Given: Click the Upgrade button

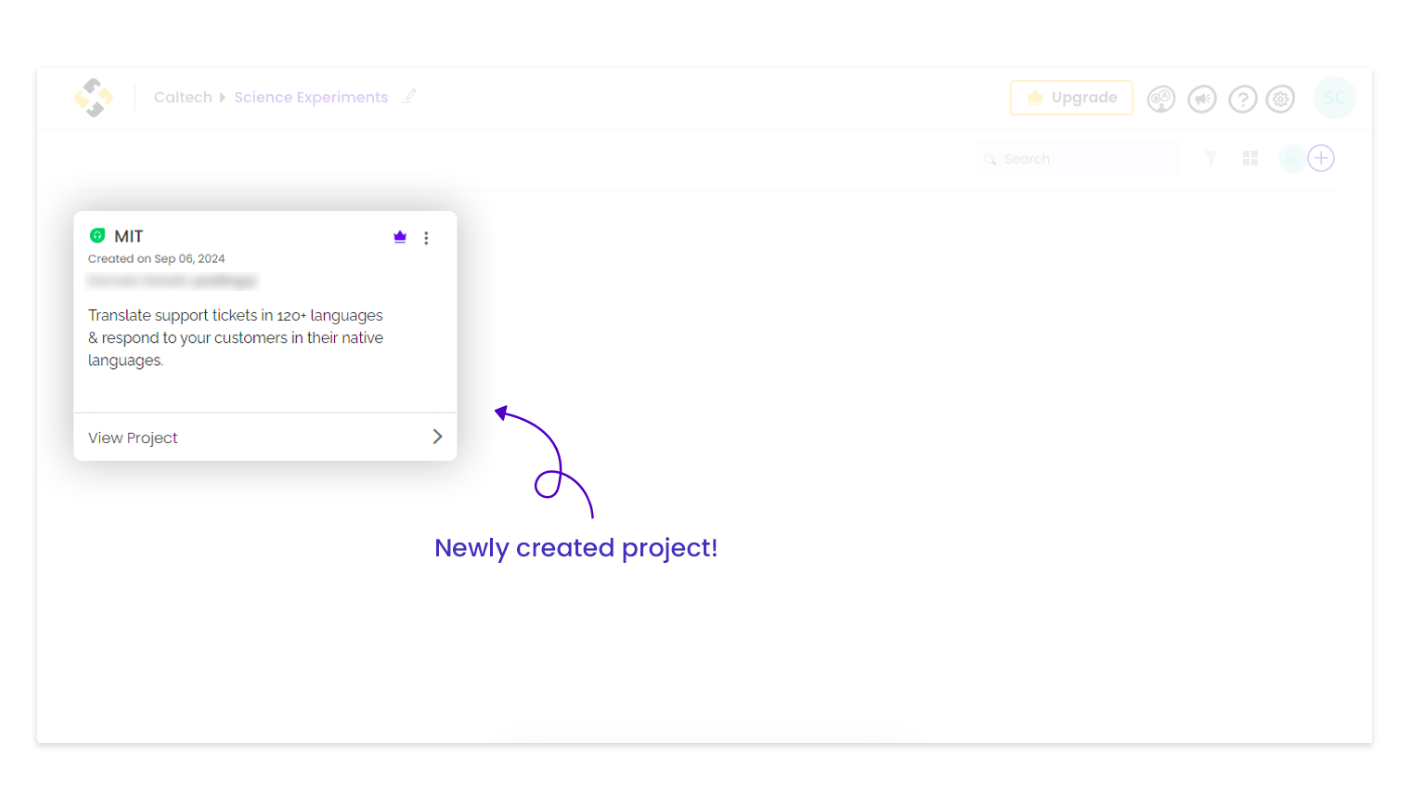Looking at the screenshot, I should point(1071,98).
